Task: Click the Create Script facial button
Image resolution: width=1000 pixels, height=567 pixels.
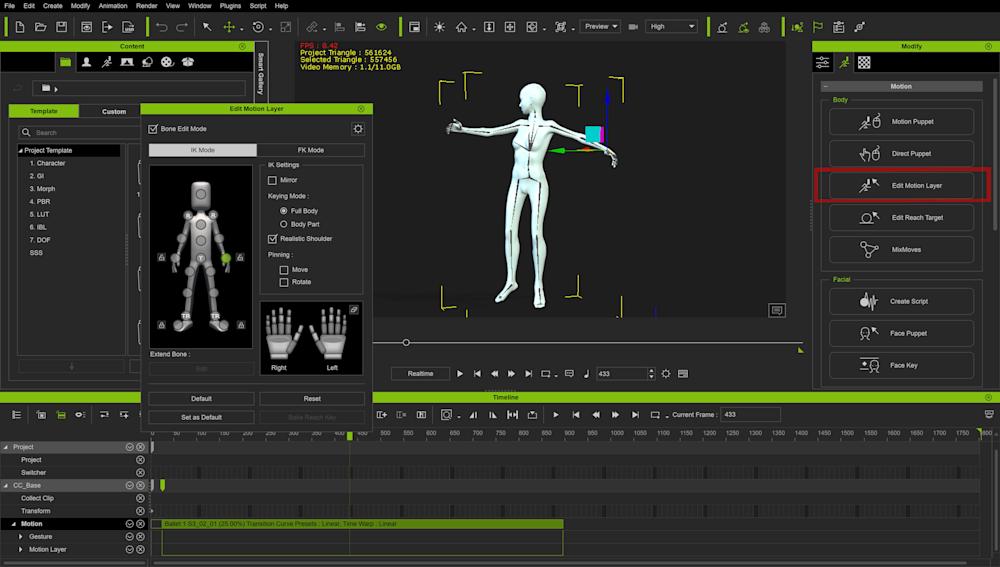Action: [901, 301]
